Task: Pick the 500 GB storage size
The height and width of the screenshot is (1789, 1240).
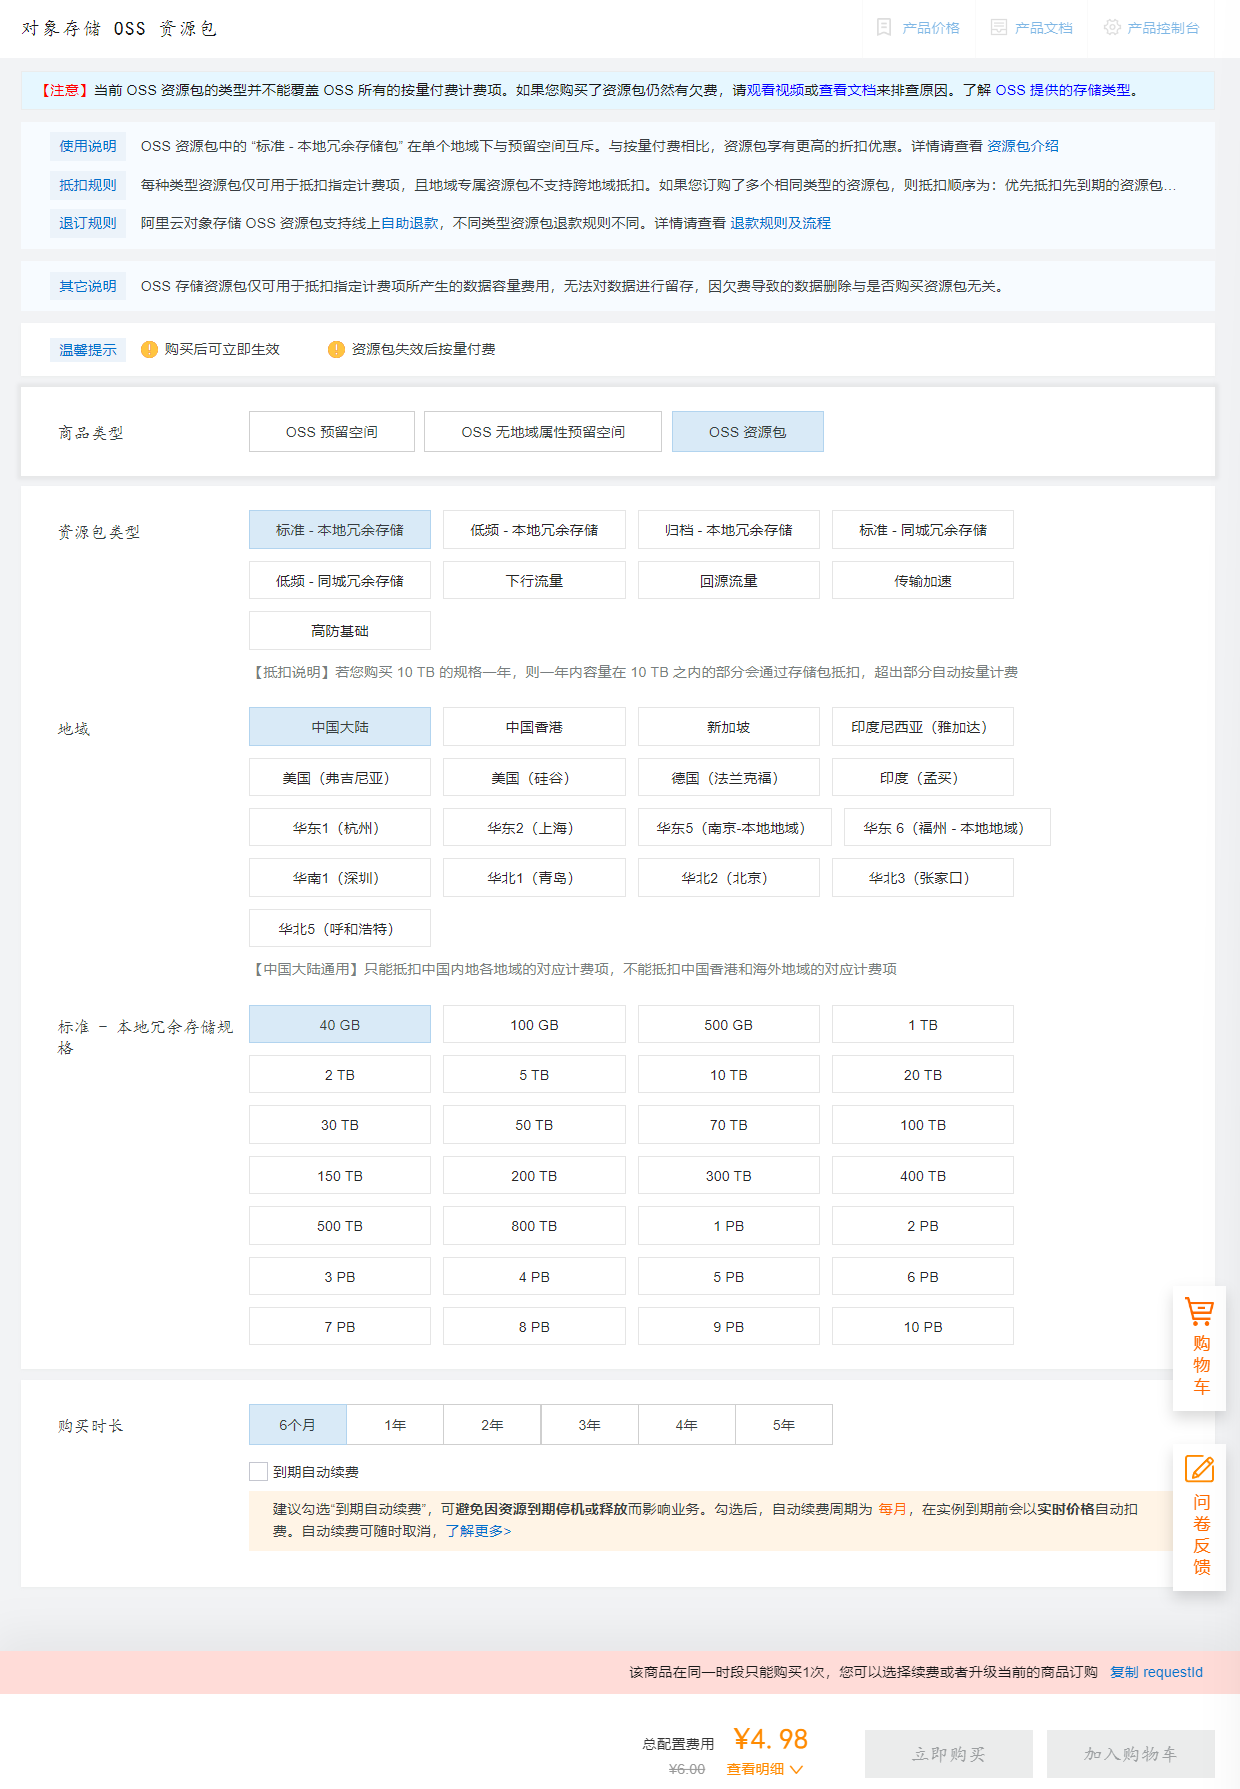Action: pyautogui.click(x=729, y=1024)
